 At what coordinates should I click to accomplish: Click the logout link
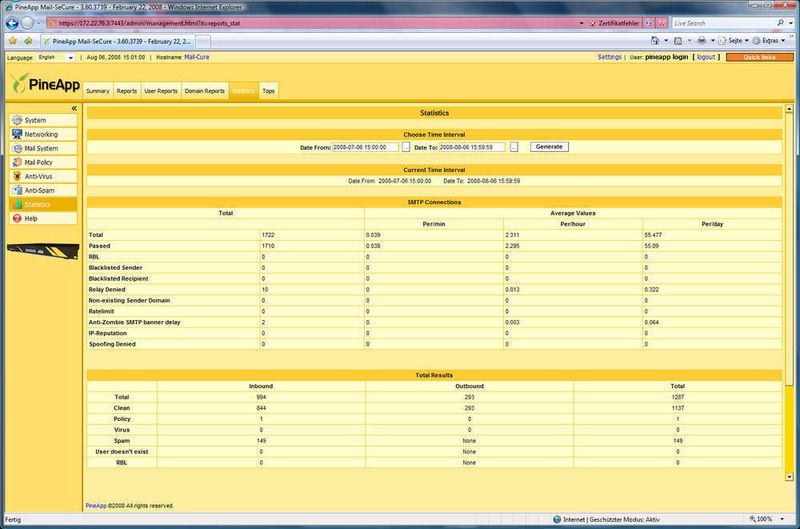click(x=706, y=57)
